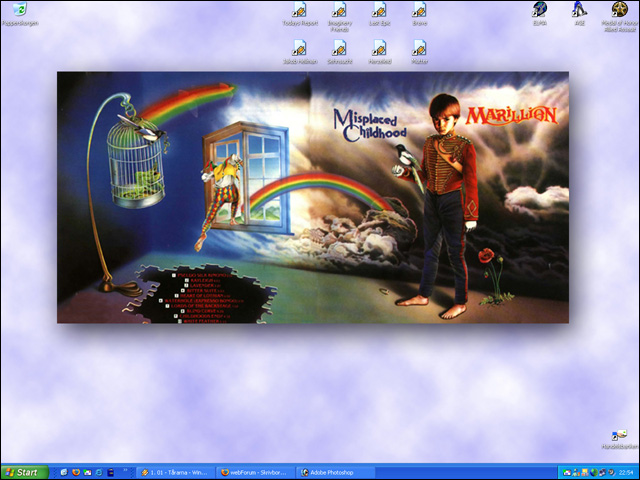Click the green globe tray icon
Viewport: 640px width, 480px height.
(x=594, y=473)
